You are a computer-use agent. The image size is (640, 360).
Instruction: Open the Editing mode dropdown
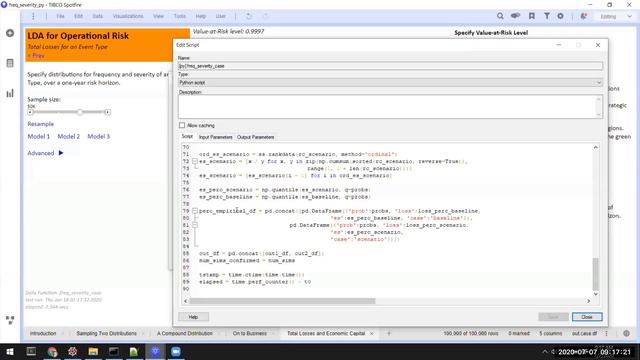point(616,16)
